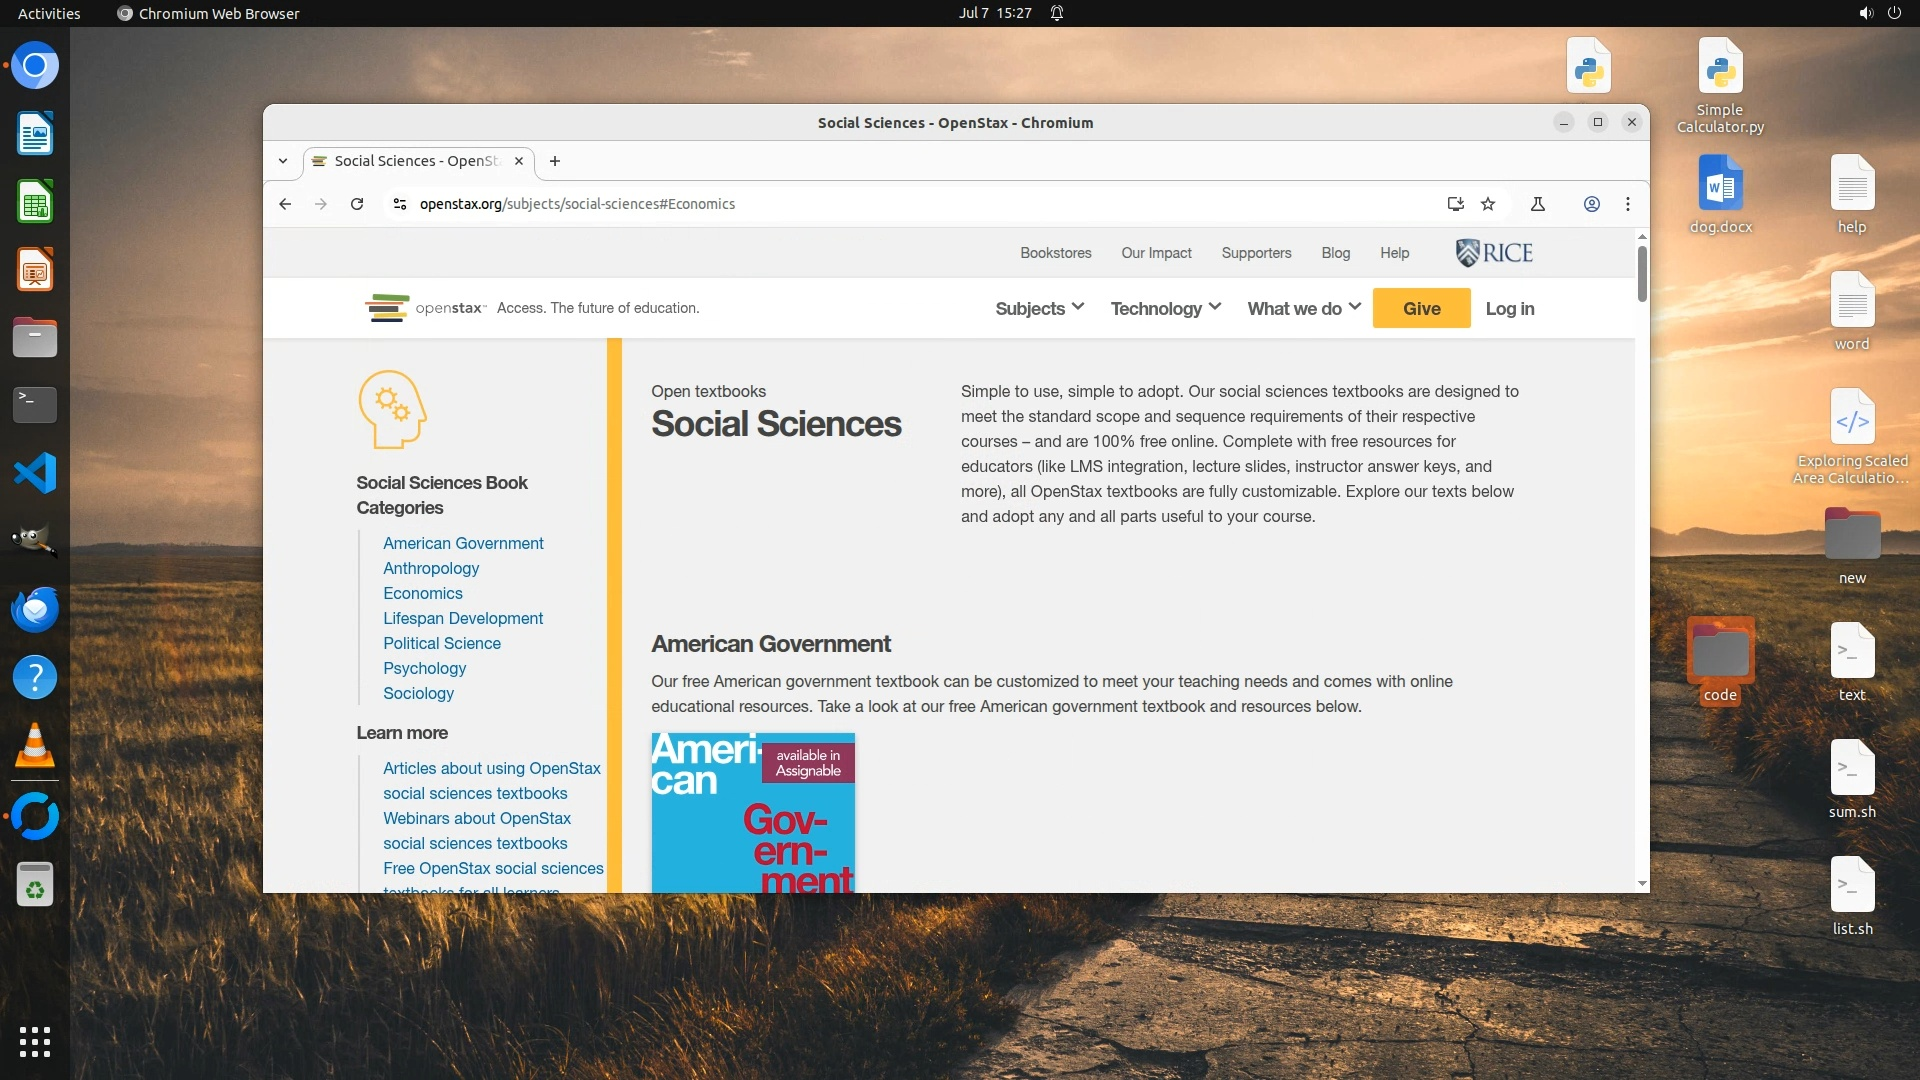Open the Bookstores top menu link
Screen dimensions: 1920x1080
[x=1055, y=253]
